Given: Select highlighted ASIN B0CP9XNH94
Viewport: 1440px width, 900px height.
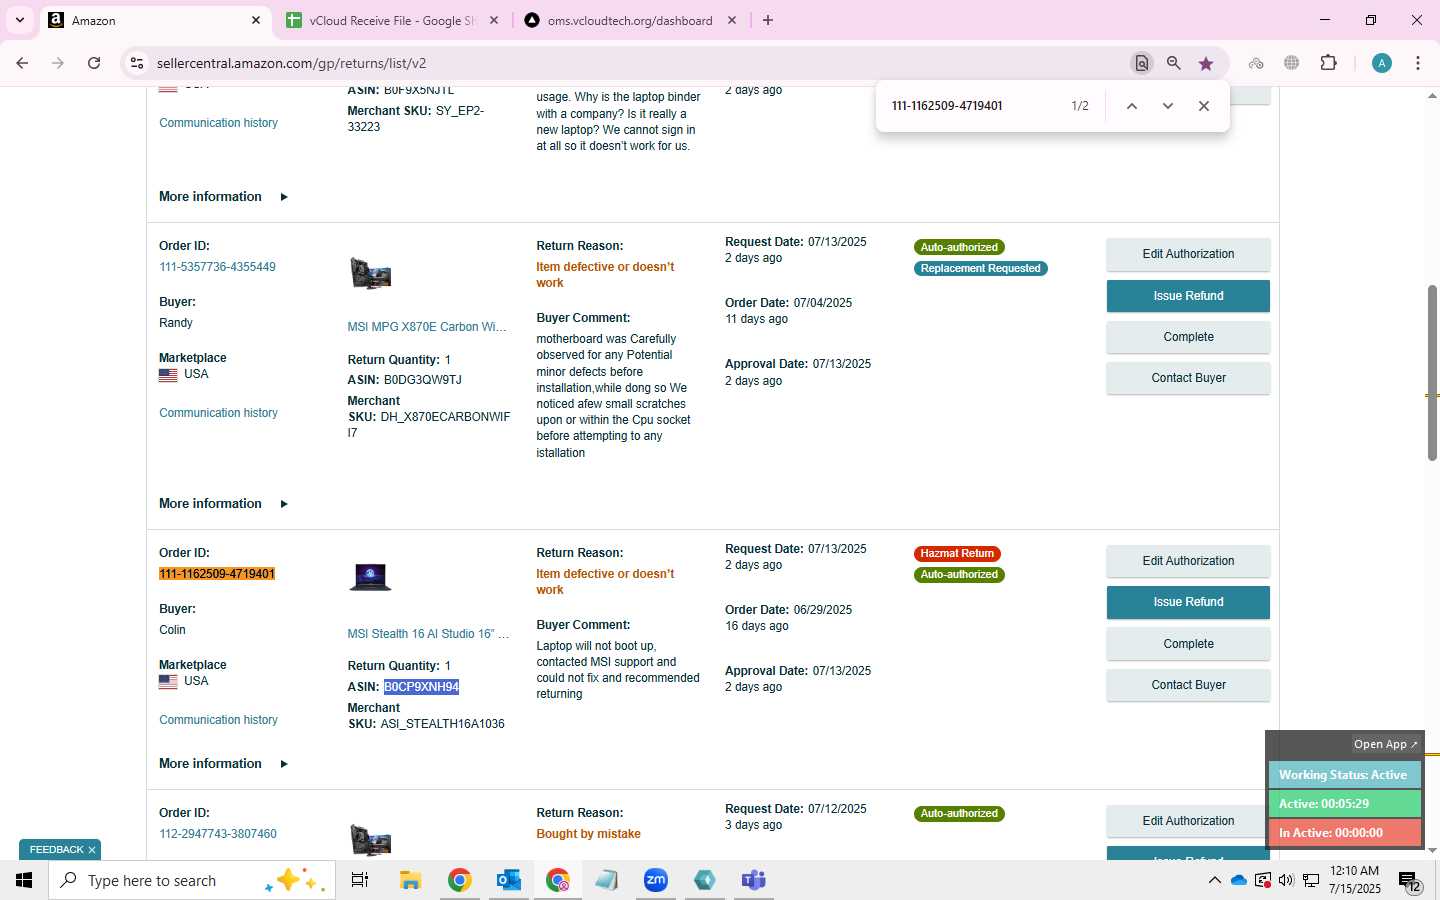Looking at the screenshot, I should pos(421,687).
